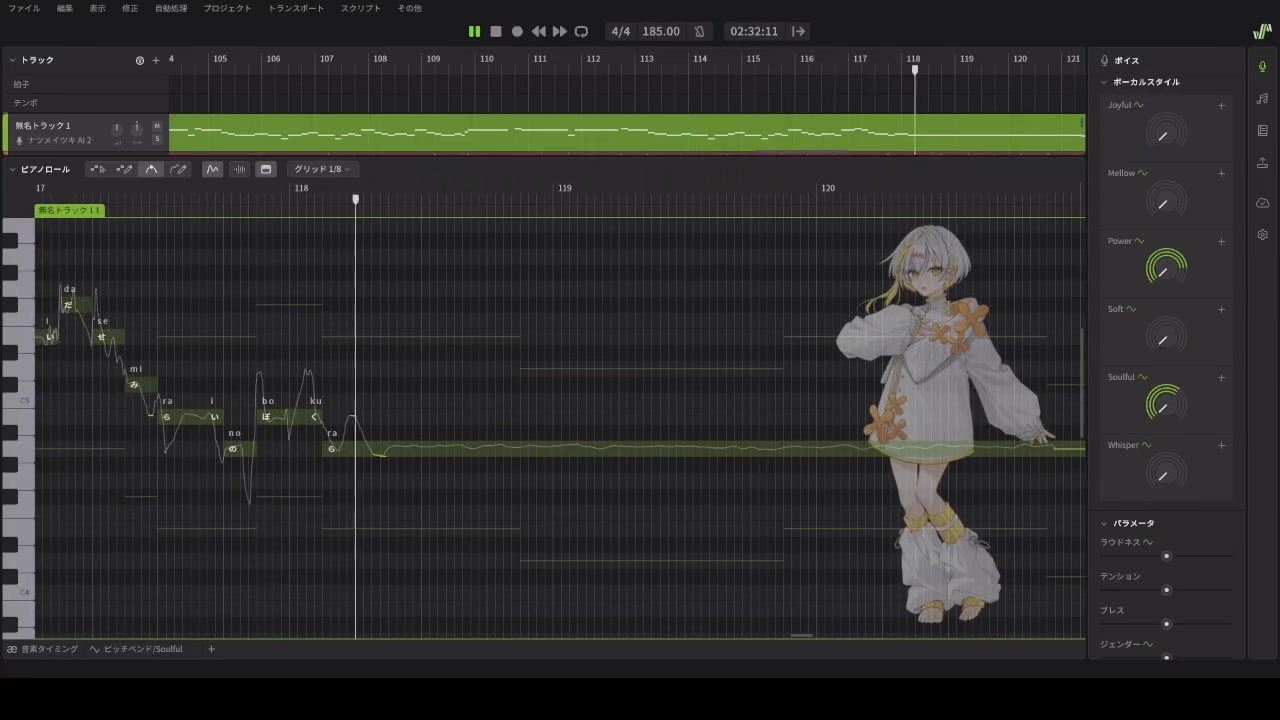Add a new track with plus icon

click(x=155, y=60)
